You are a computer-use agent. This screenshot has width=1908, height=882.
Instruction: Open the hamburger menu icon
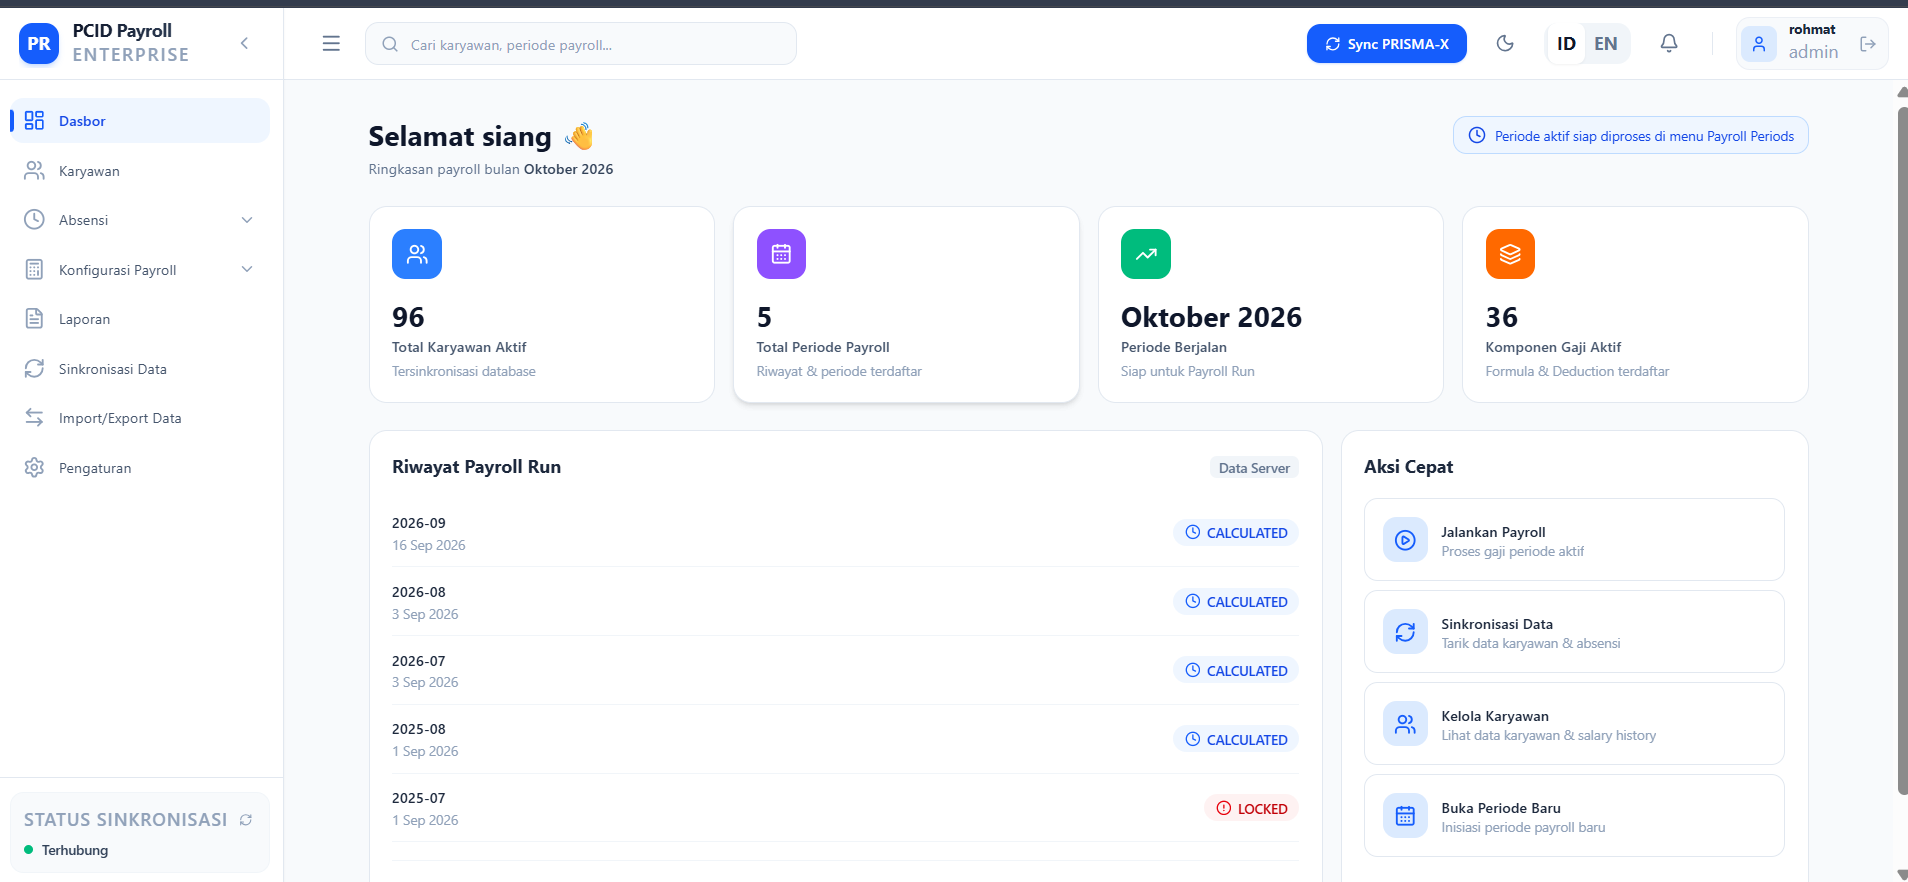pos(331,44)
